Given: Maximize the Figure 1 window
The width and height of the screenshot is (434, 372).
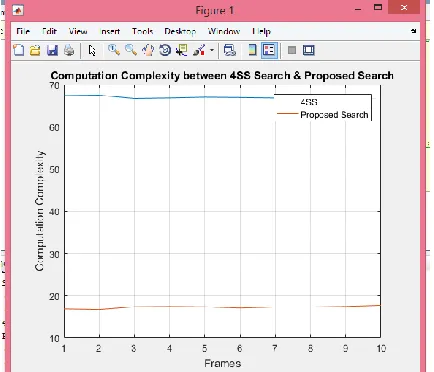Looking at the screenshot, I should (x=378, y=7).
